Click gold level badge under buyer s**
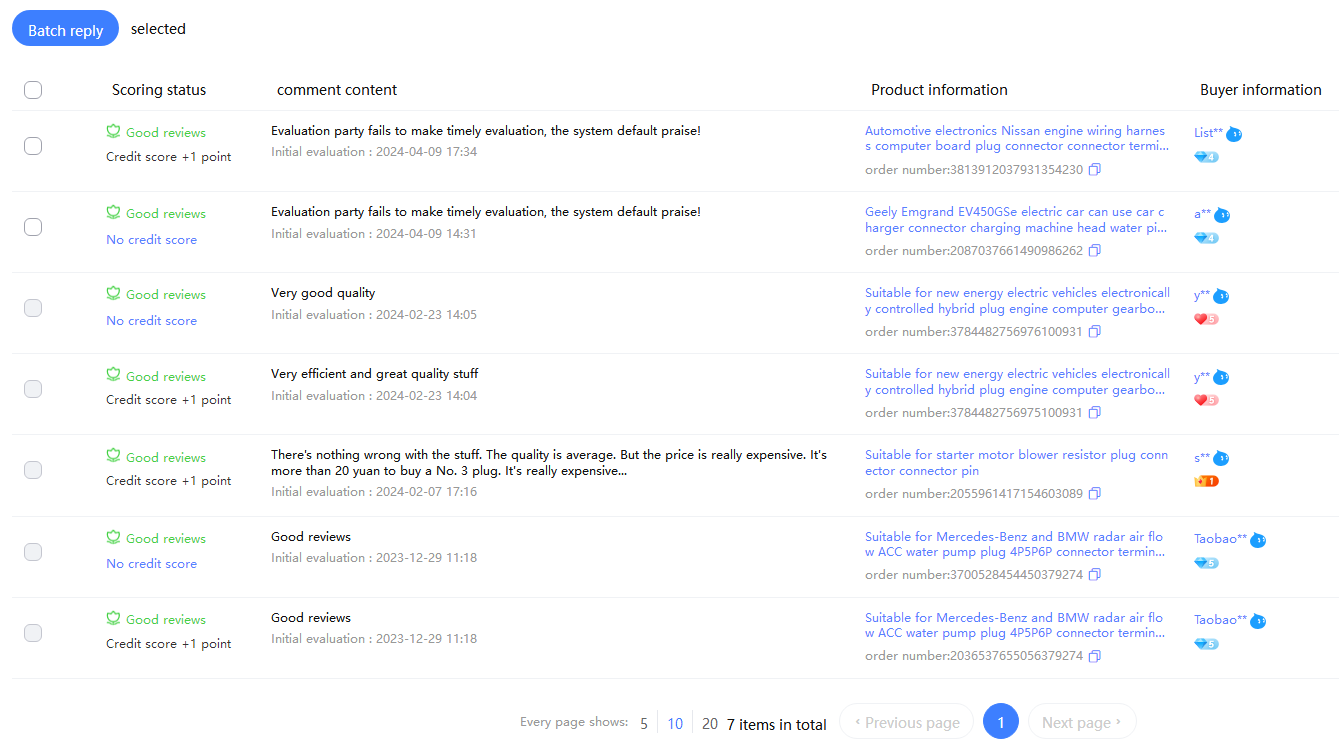The width and height of the screenshot is (1339, 753). tap(1206, 482)
